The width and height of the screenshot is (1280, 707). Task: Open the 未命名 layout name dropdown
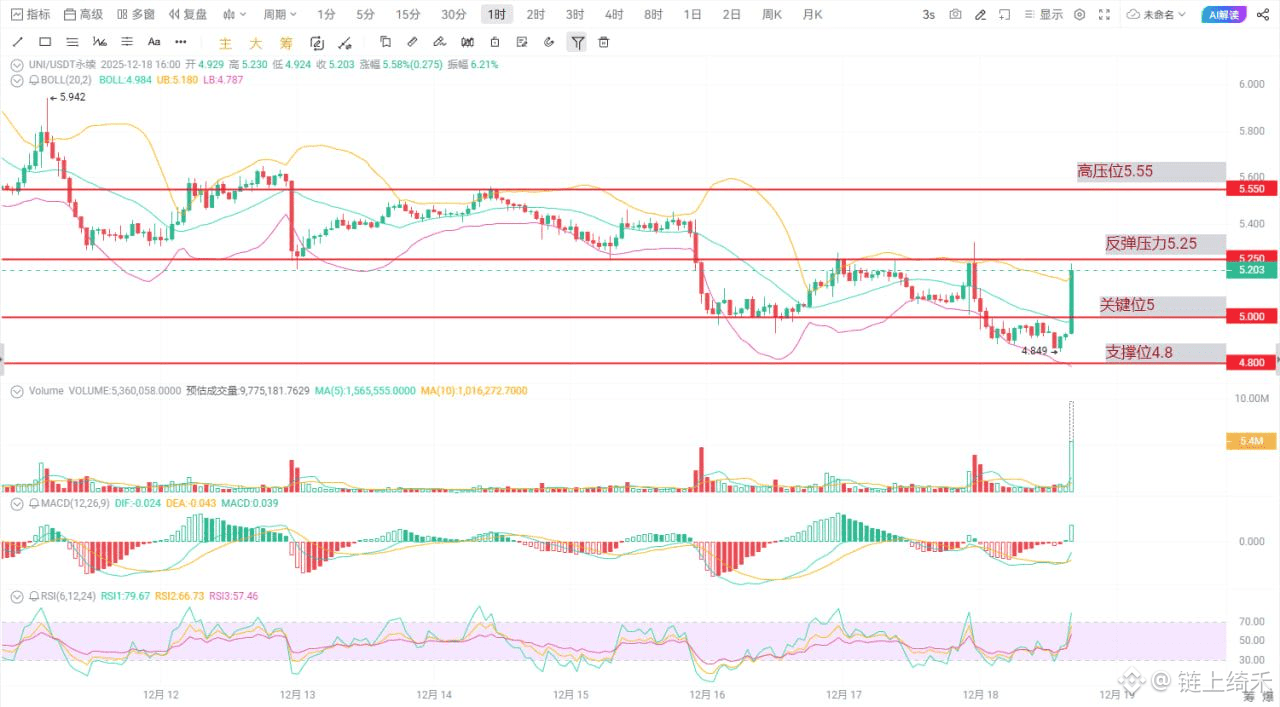1157,15
